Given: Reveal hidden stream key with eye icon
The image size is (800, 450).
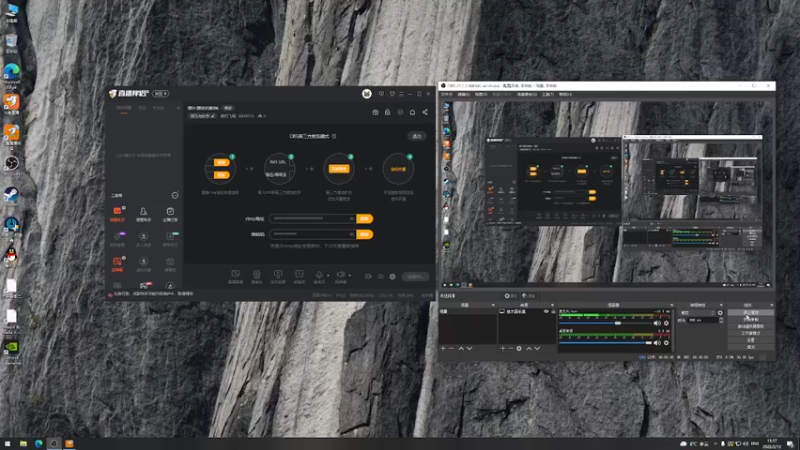Looking at the screenshot, I should tap(352, 234).
